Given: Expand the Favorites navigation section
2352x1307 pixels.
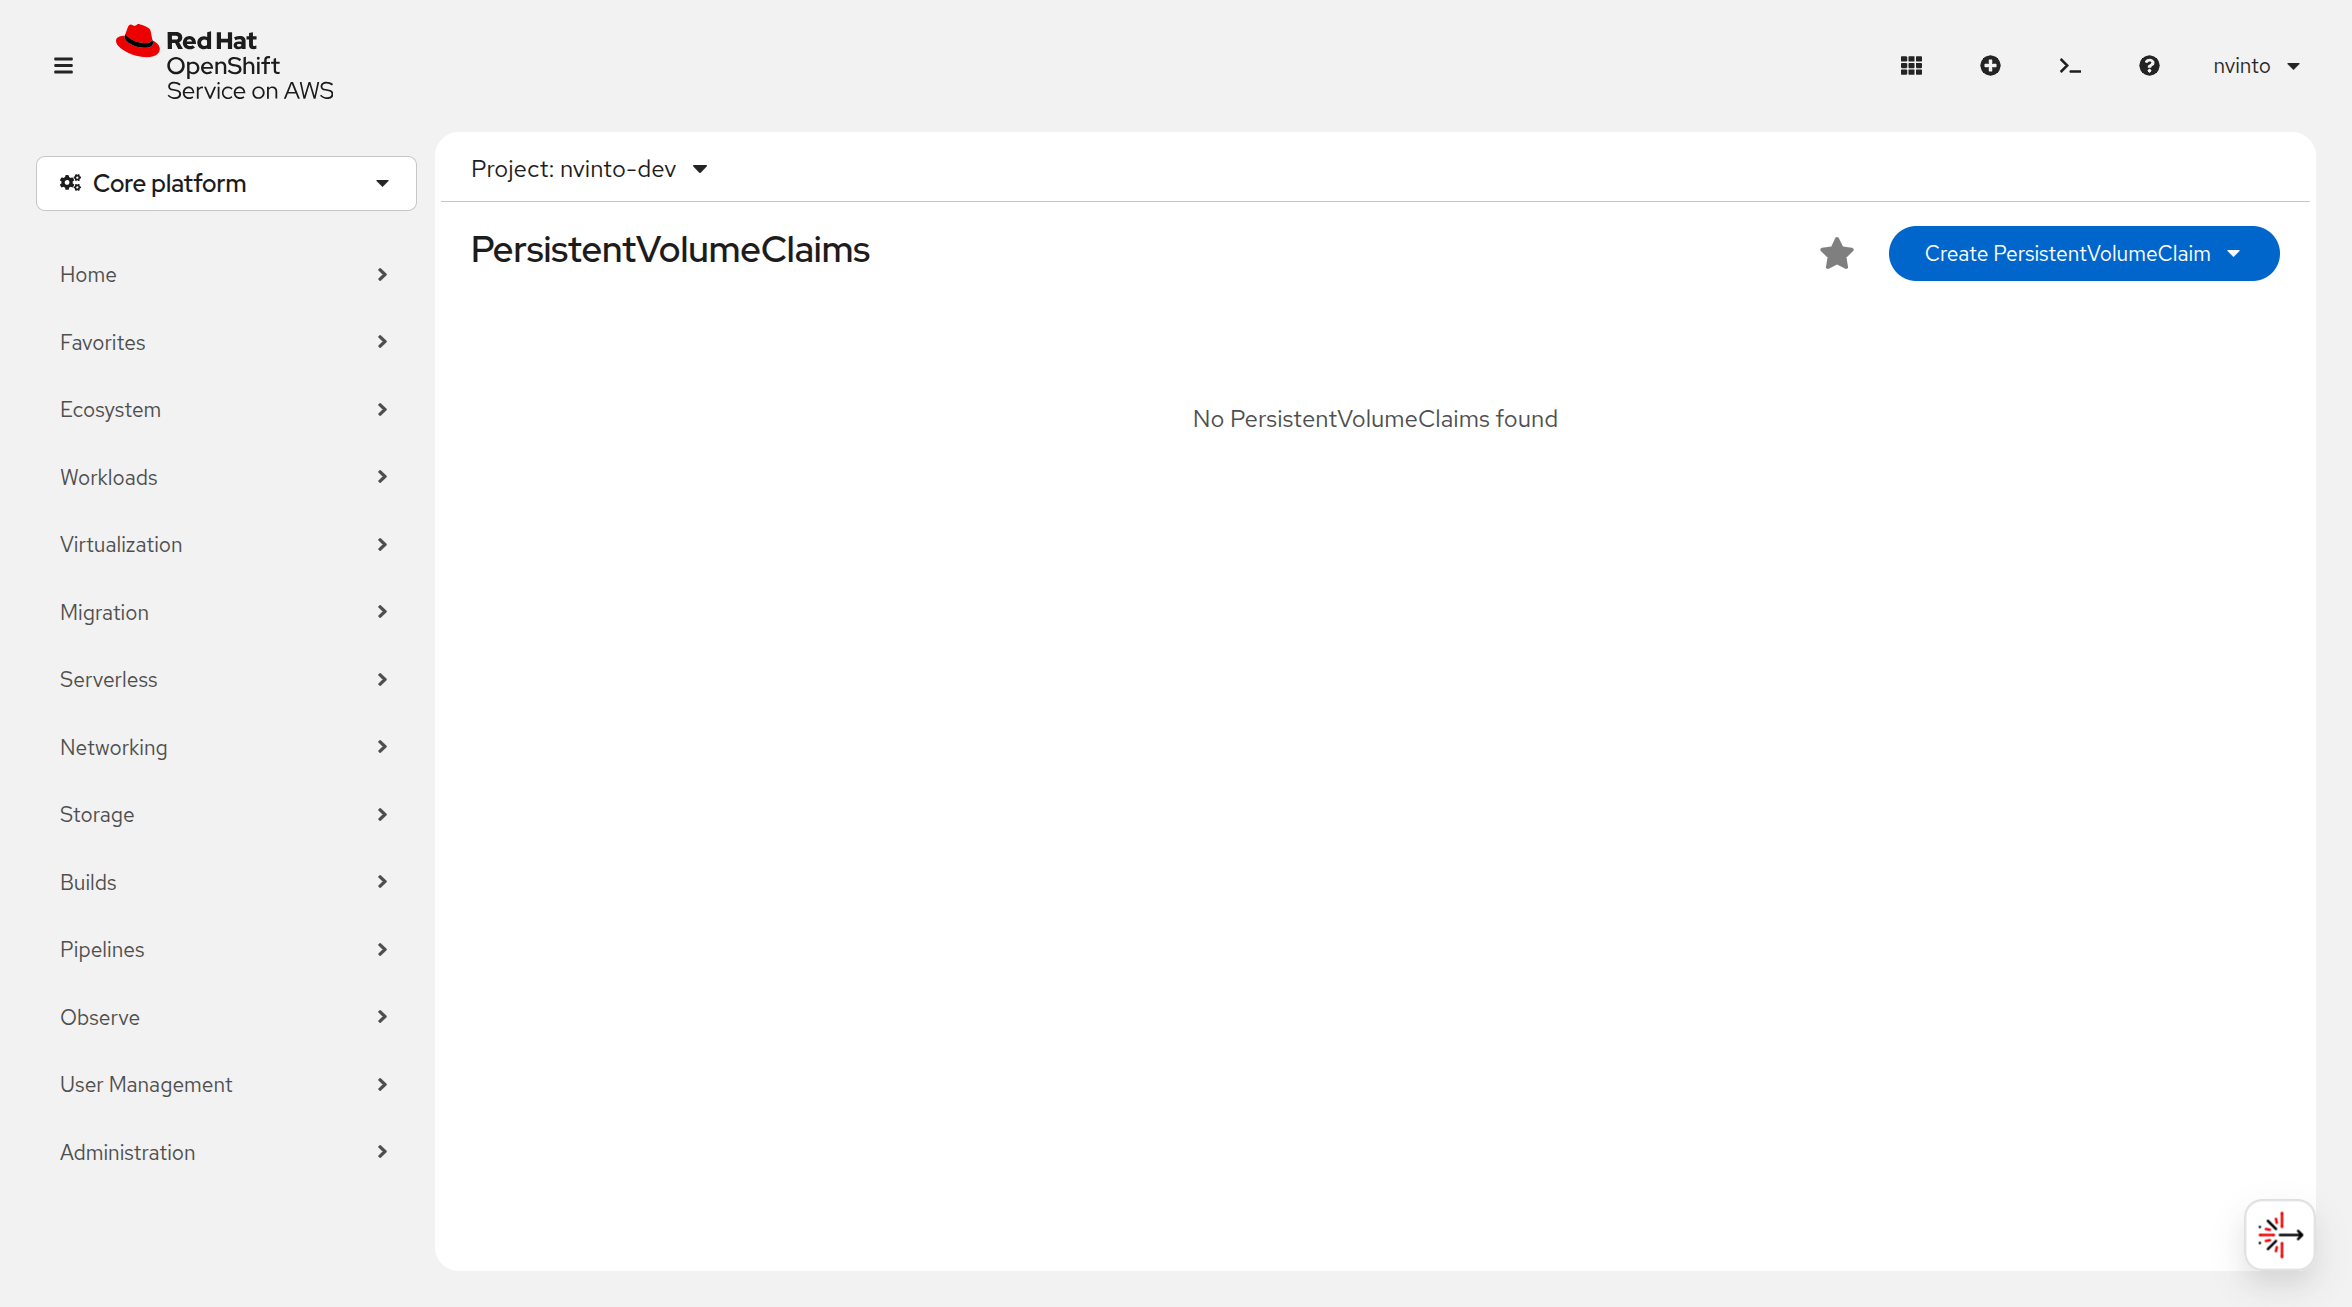Looking at the screenshot, I should pos(226,342).
